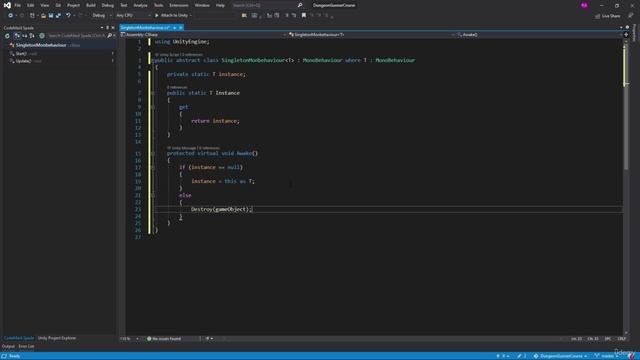Open the Window menu
Image resolution: width=640 pixels, height=360 pixels.
[x=202, y=5]
